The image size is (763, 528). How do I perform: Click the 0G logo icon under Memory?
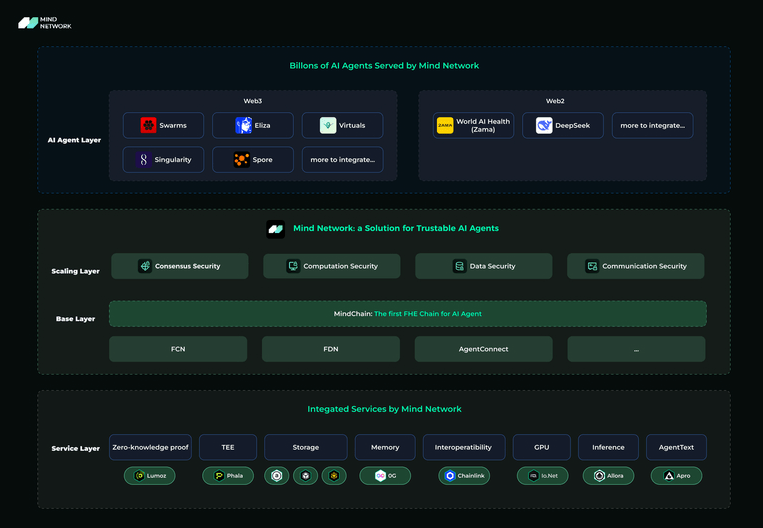click(380, 476)
